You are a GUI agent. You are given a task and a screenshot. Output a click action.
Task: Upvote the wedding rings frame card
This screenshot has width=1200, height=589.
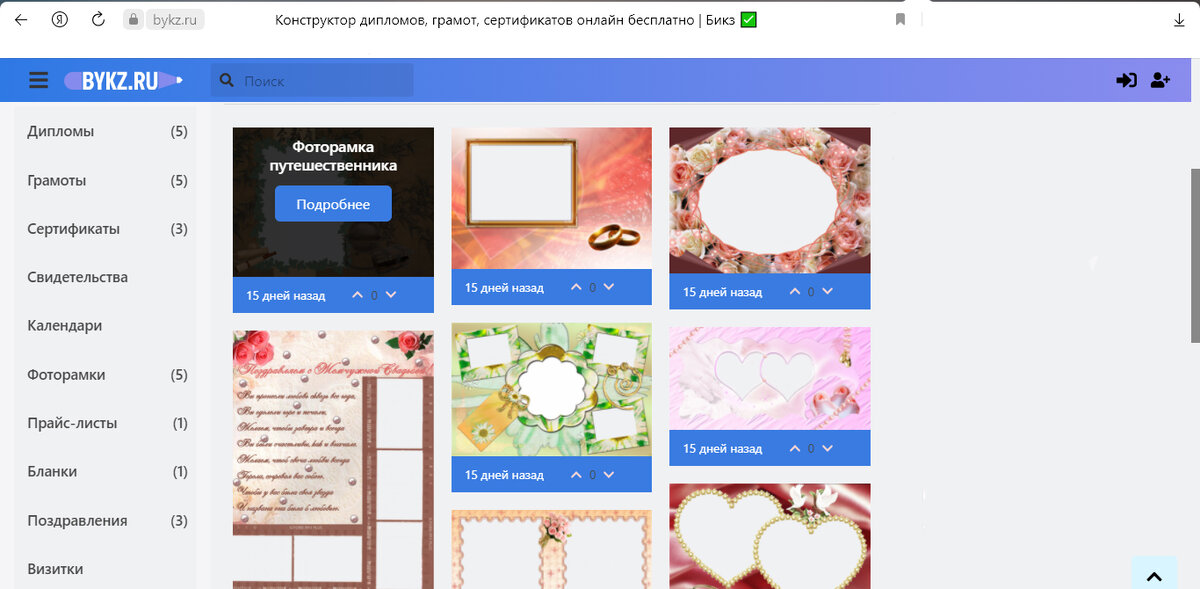coord(575,287)
